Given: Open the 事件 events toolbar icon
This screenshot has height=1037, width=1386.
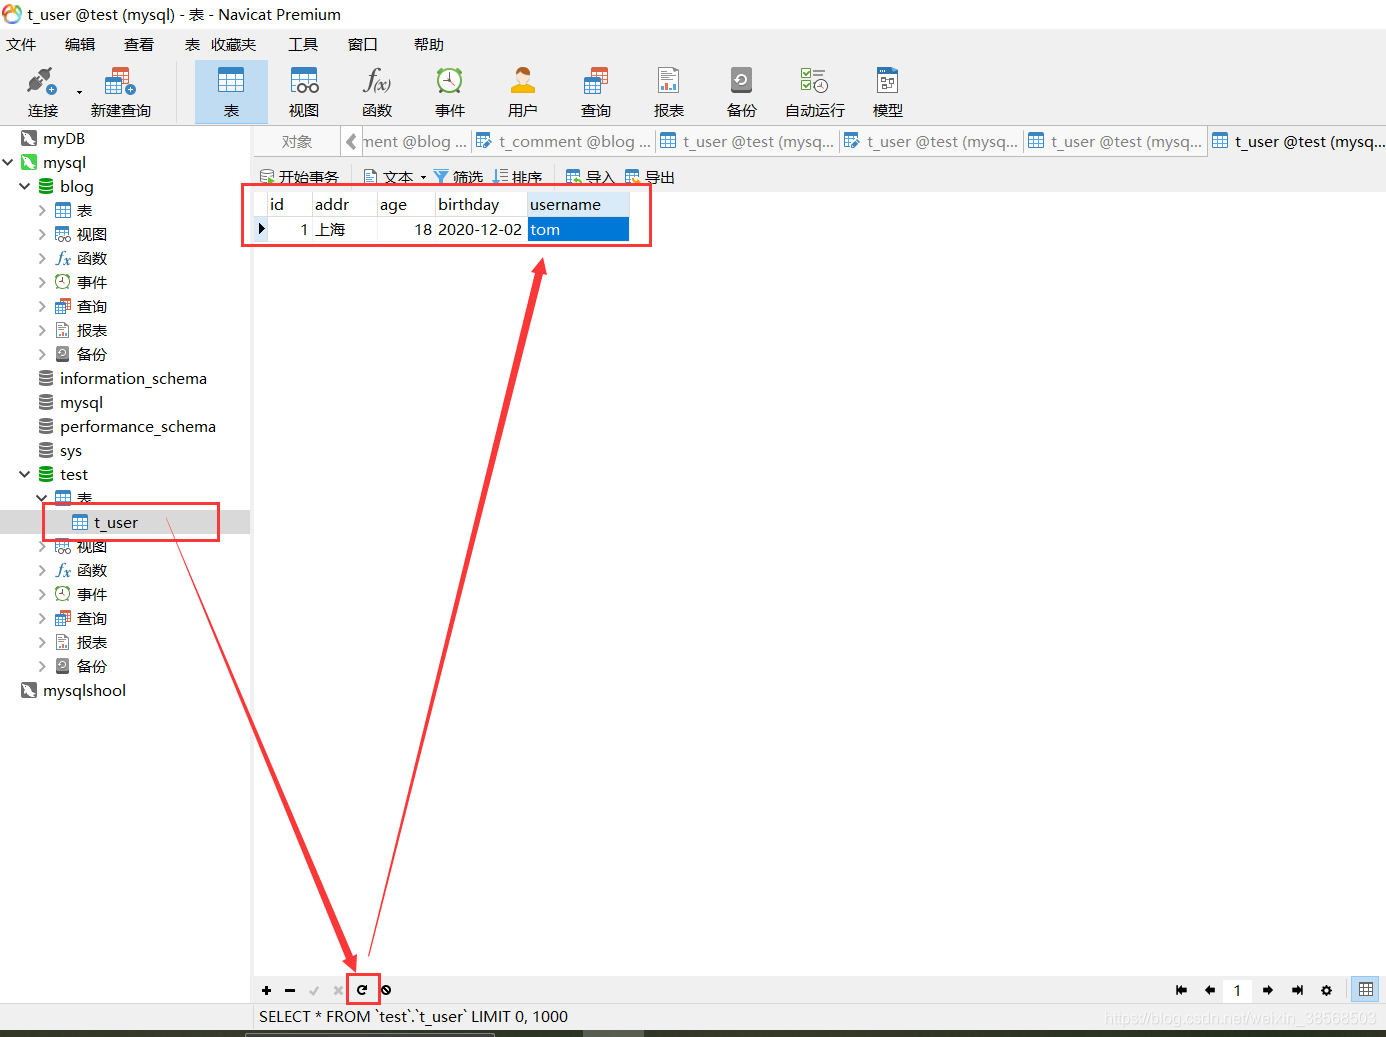Looking at the screenshot, I should click(450, 92).
